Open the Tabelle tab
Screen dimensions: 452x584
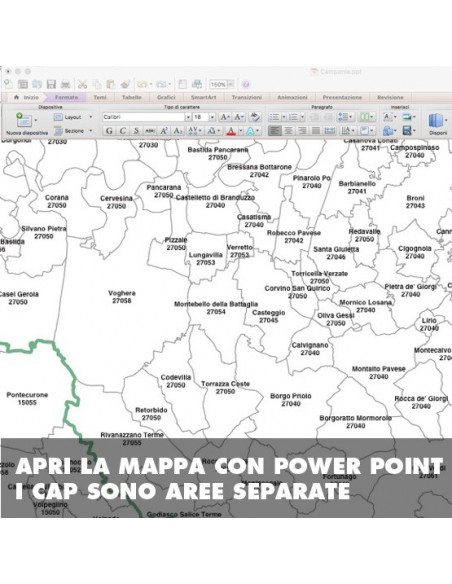131,97
